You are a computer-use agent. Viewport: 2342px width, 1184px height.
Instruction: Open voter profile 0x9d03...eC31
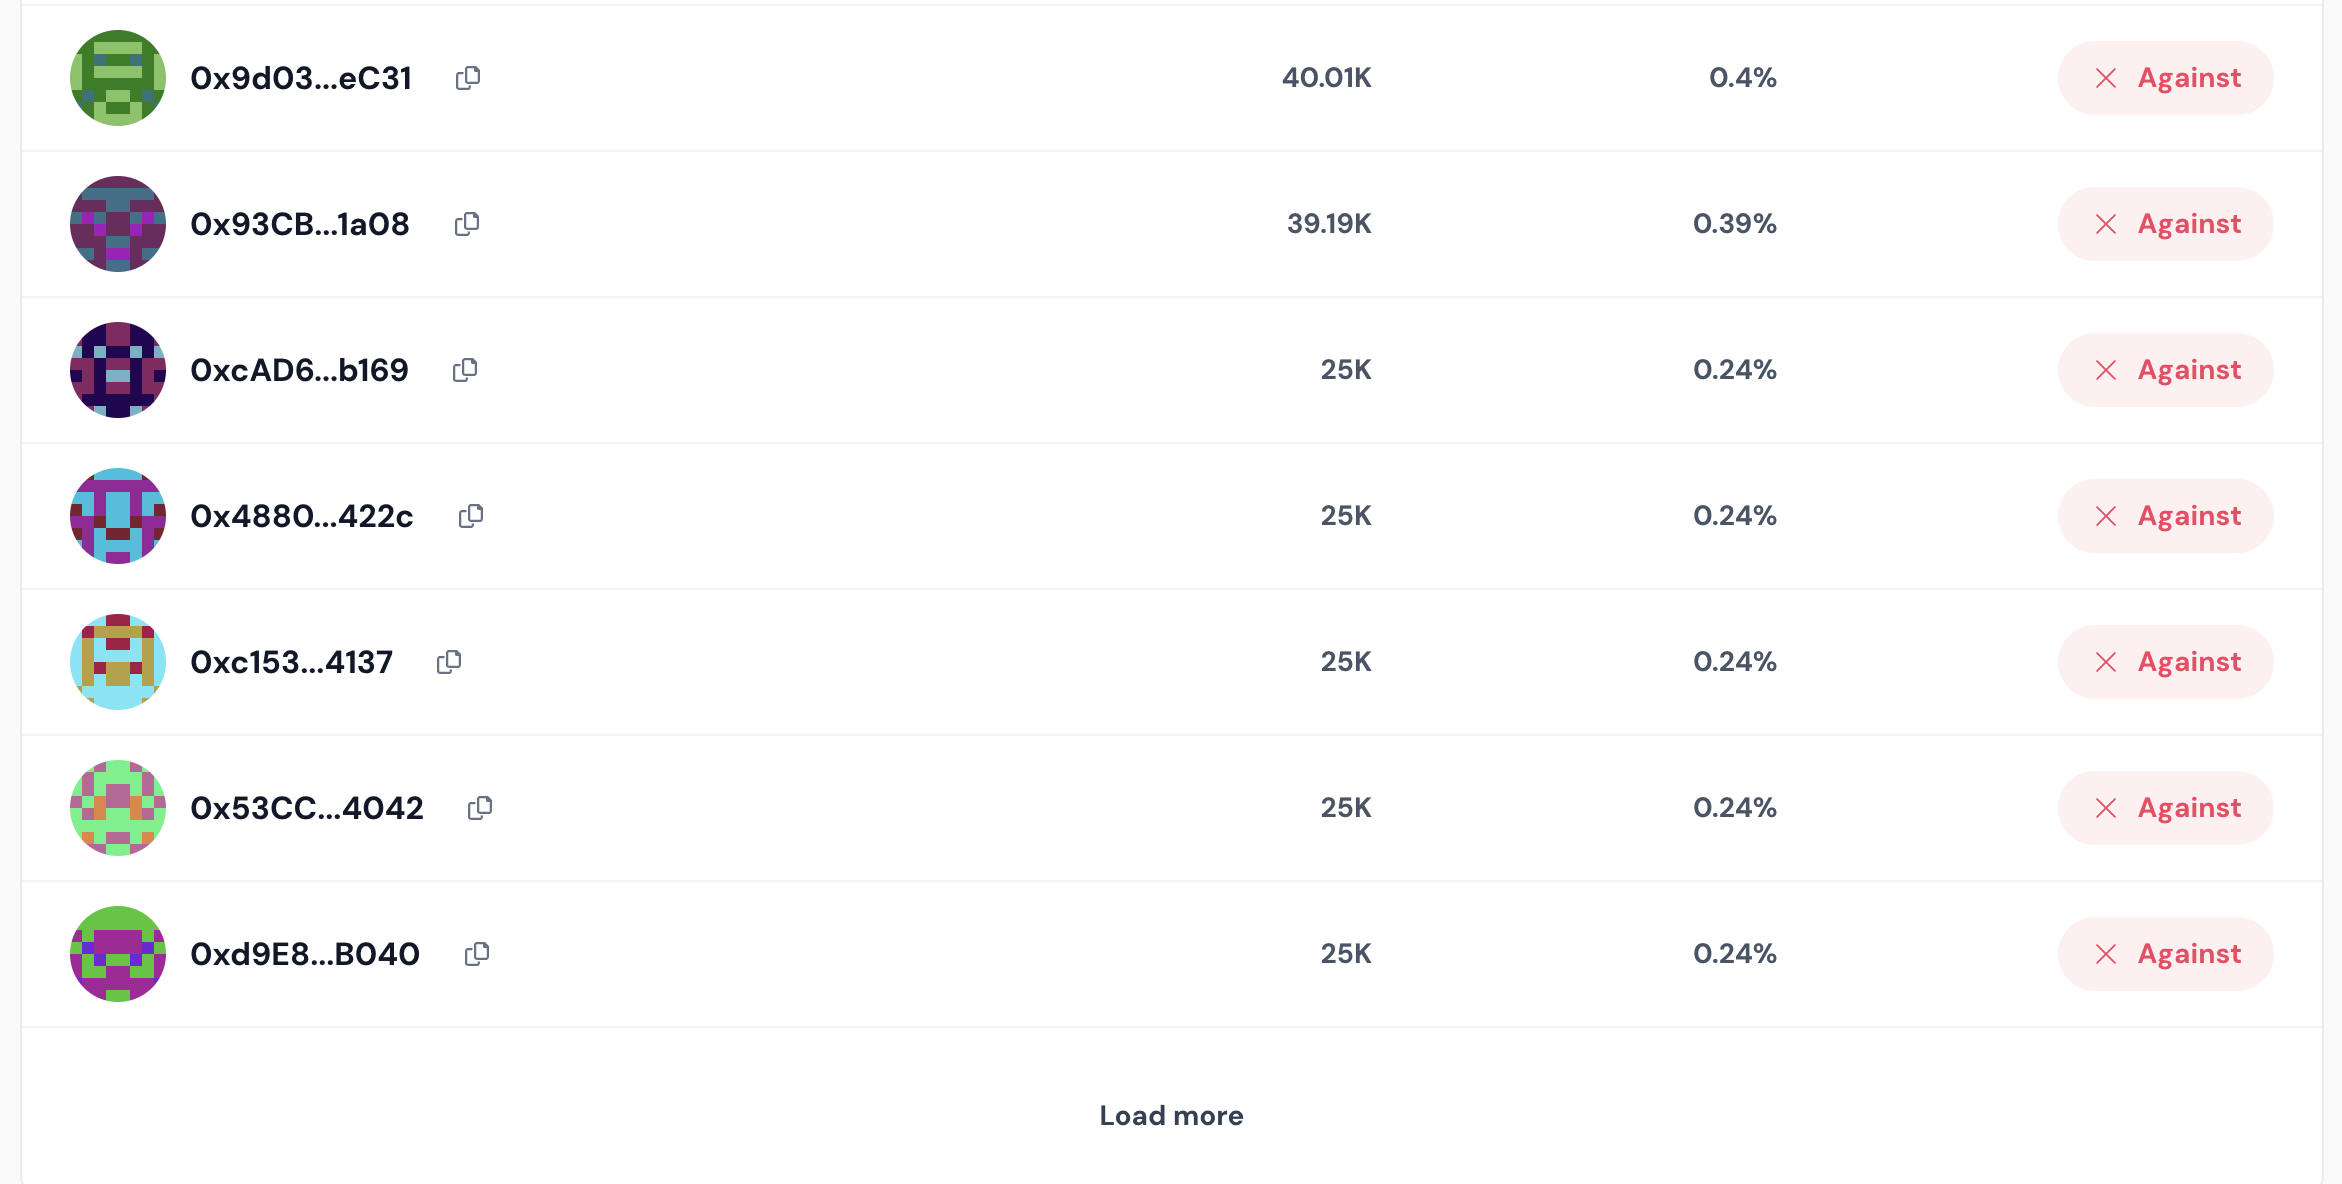tap(301, 78)
